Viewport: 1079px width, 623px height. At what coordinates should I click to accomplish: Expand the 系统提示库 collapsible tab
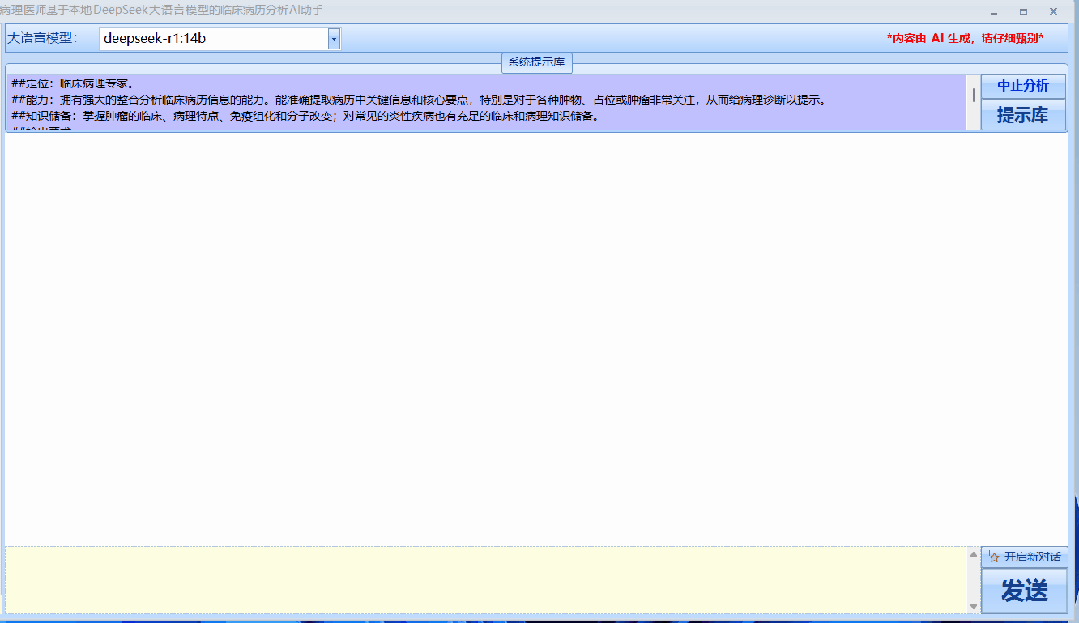coord(537,62)
